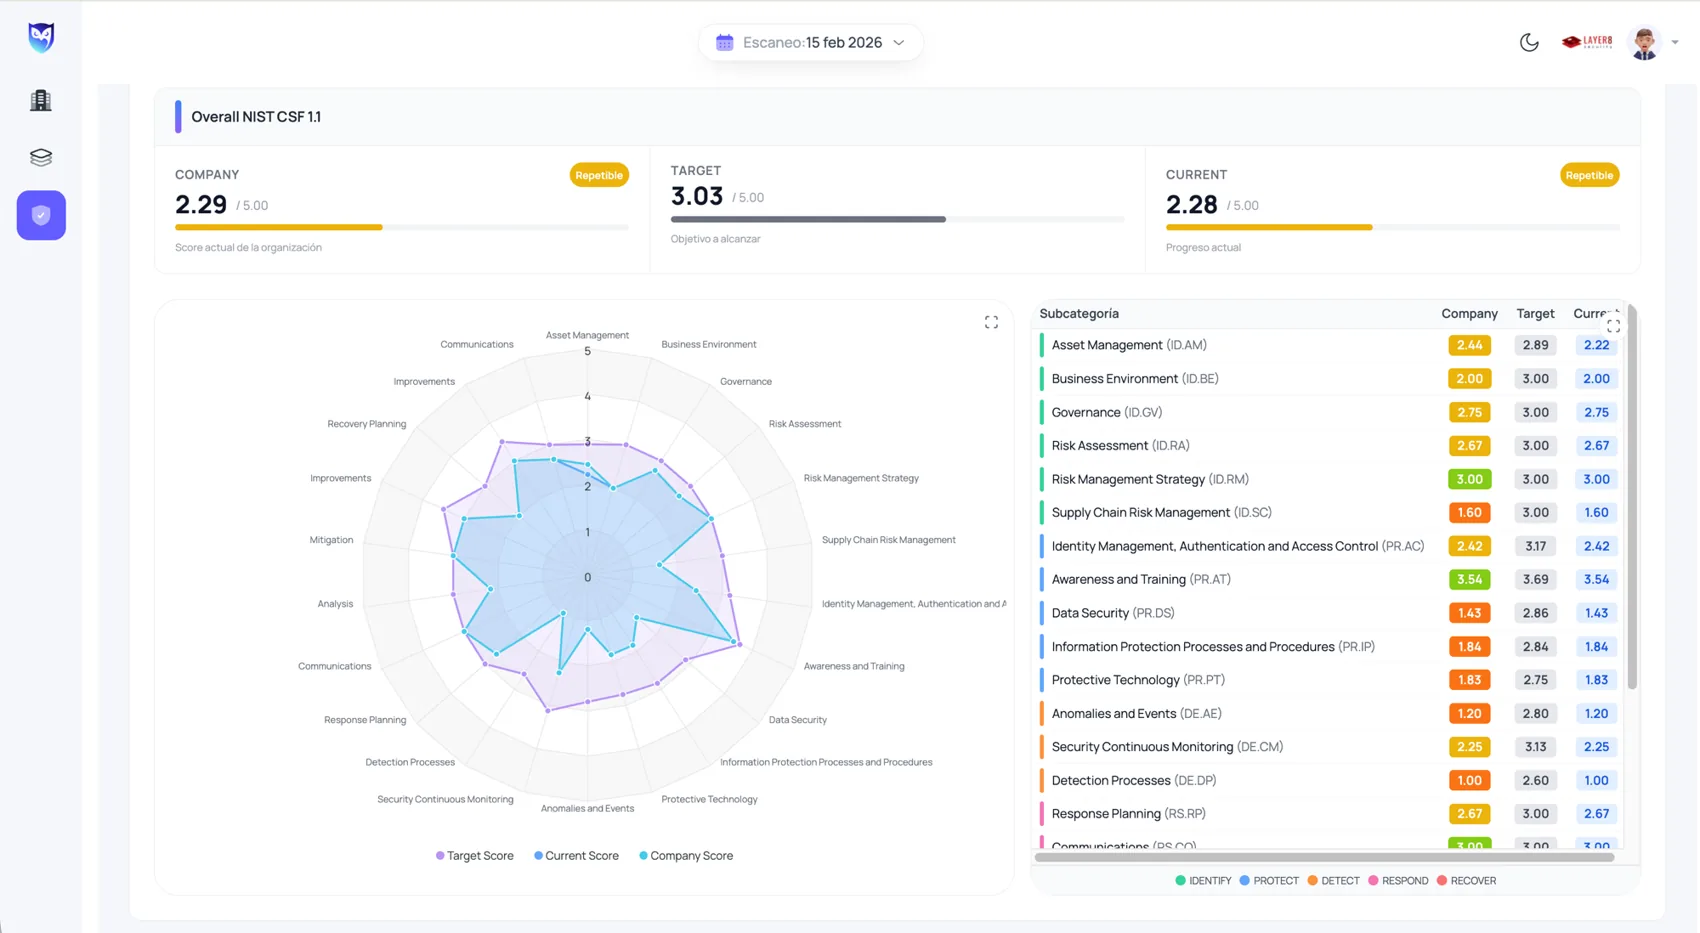Open the layers stack sidebar icon

[x=41, y=158]
